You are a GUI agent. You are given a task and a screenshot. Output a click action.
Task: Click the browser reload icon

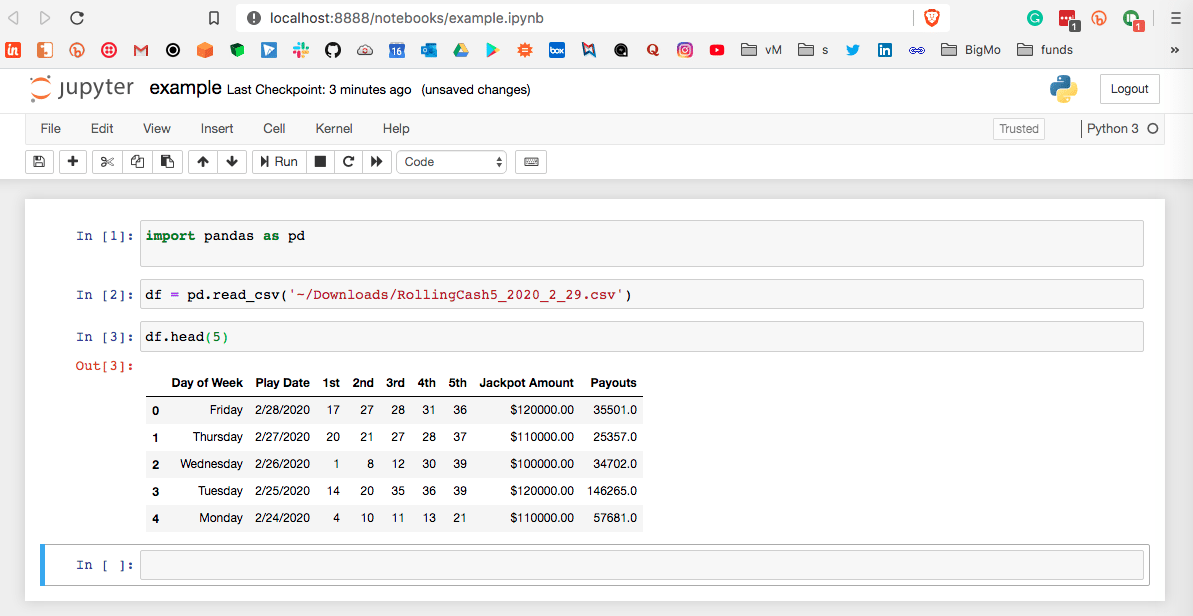pos(77,18)
